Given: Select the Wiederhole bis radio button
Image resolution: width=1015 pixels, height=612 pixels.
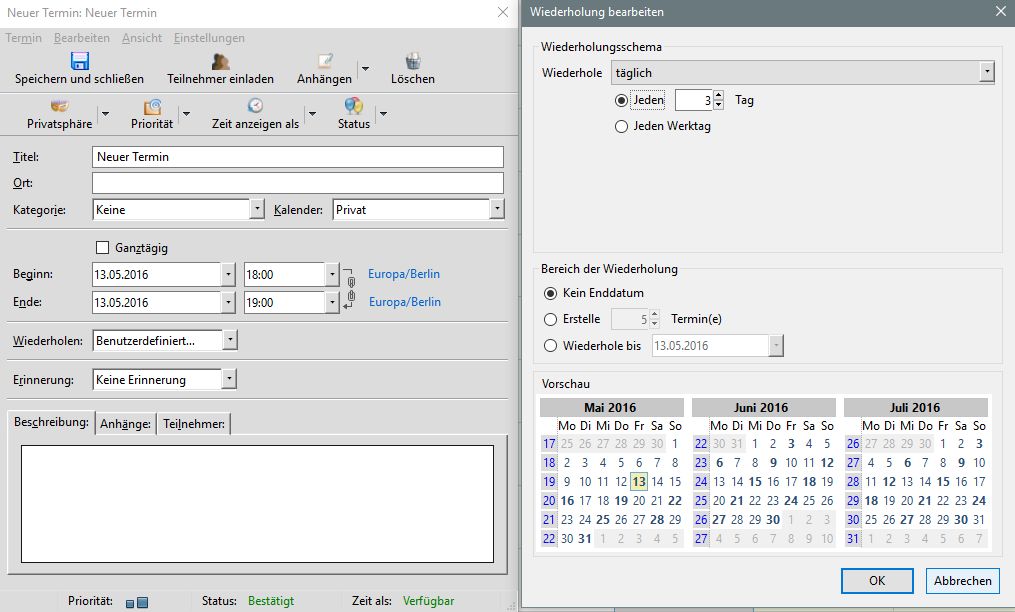Looking at the screenshot, I should 550,346.
